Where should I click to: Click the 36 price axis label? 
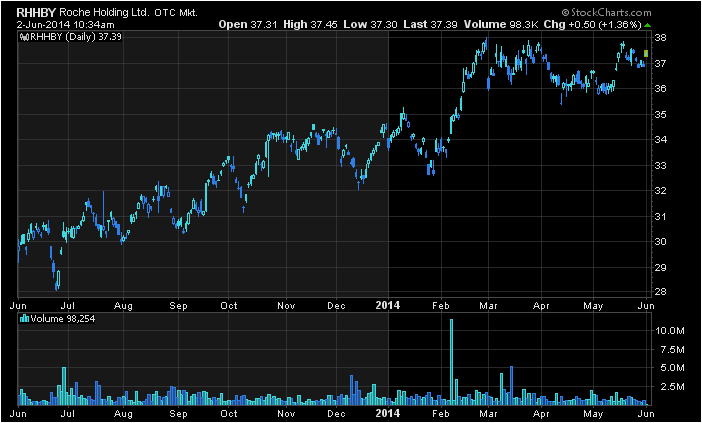(x=661, y=89)
